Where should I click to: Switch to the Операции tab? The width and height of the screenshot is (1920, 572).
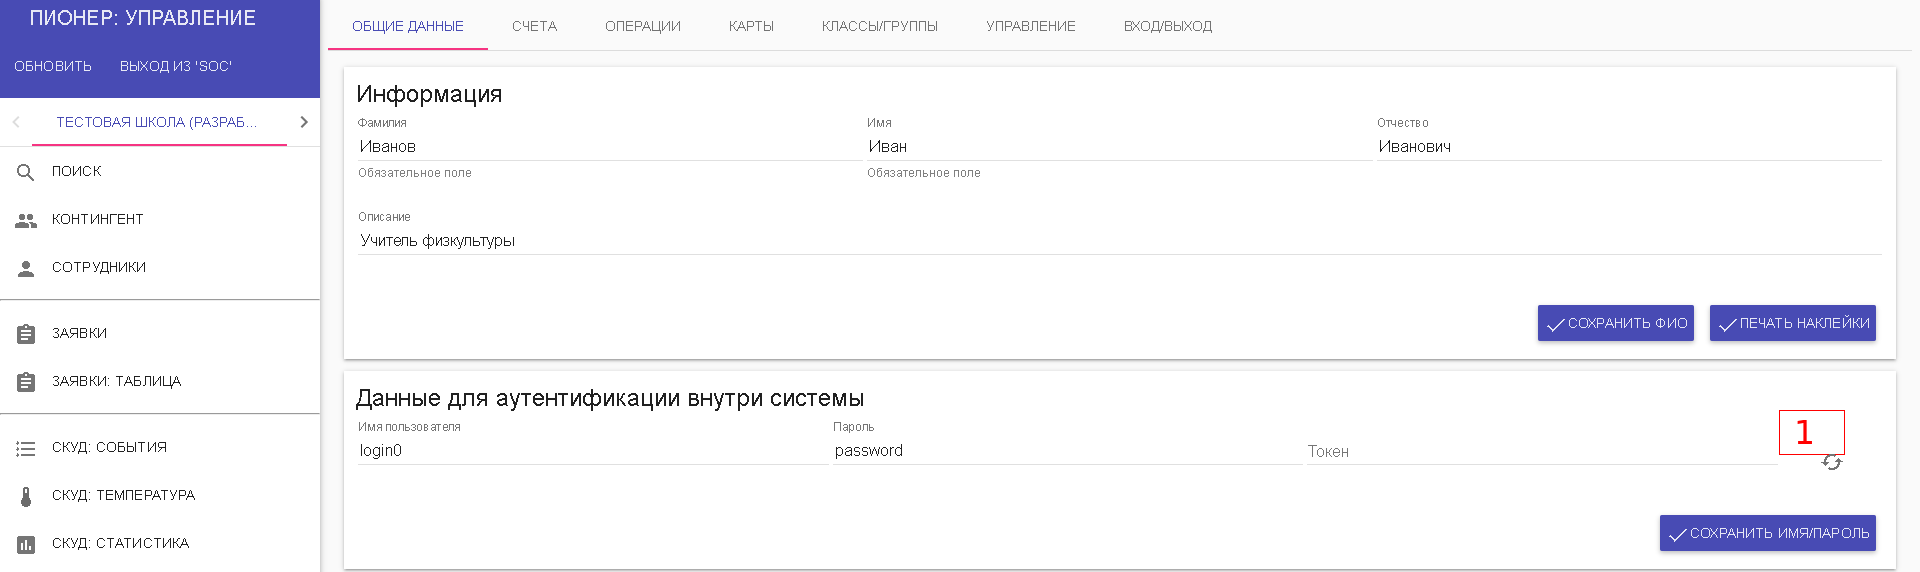click(x=643, y=26)
